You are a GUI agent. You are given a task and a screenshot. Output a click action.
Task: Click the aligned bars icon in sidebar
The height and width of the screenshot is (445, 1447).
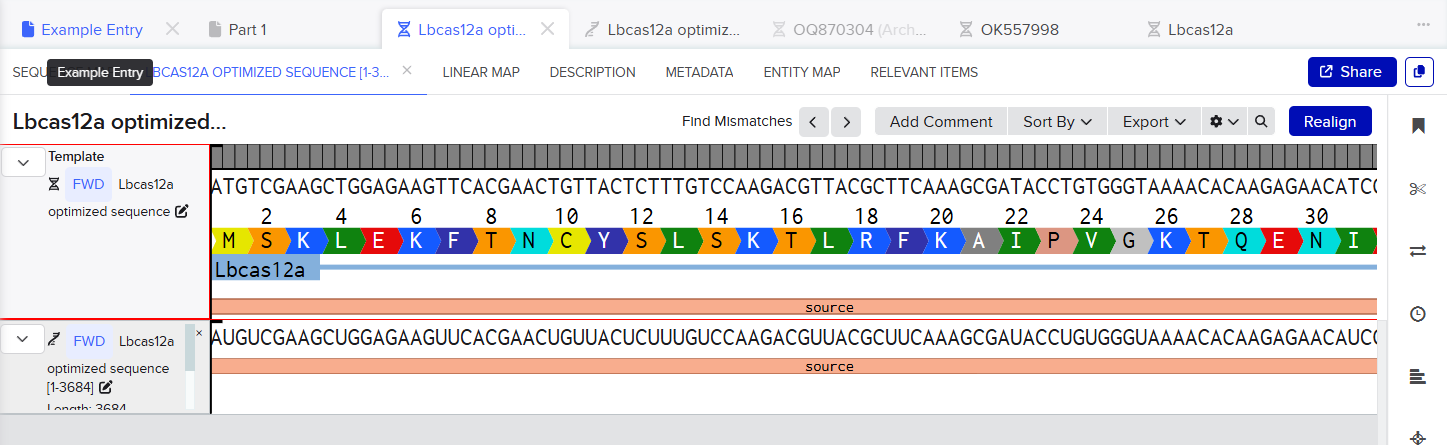click(x=1417, y=376)
